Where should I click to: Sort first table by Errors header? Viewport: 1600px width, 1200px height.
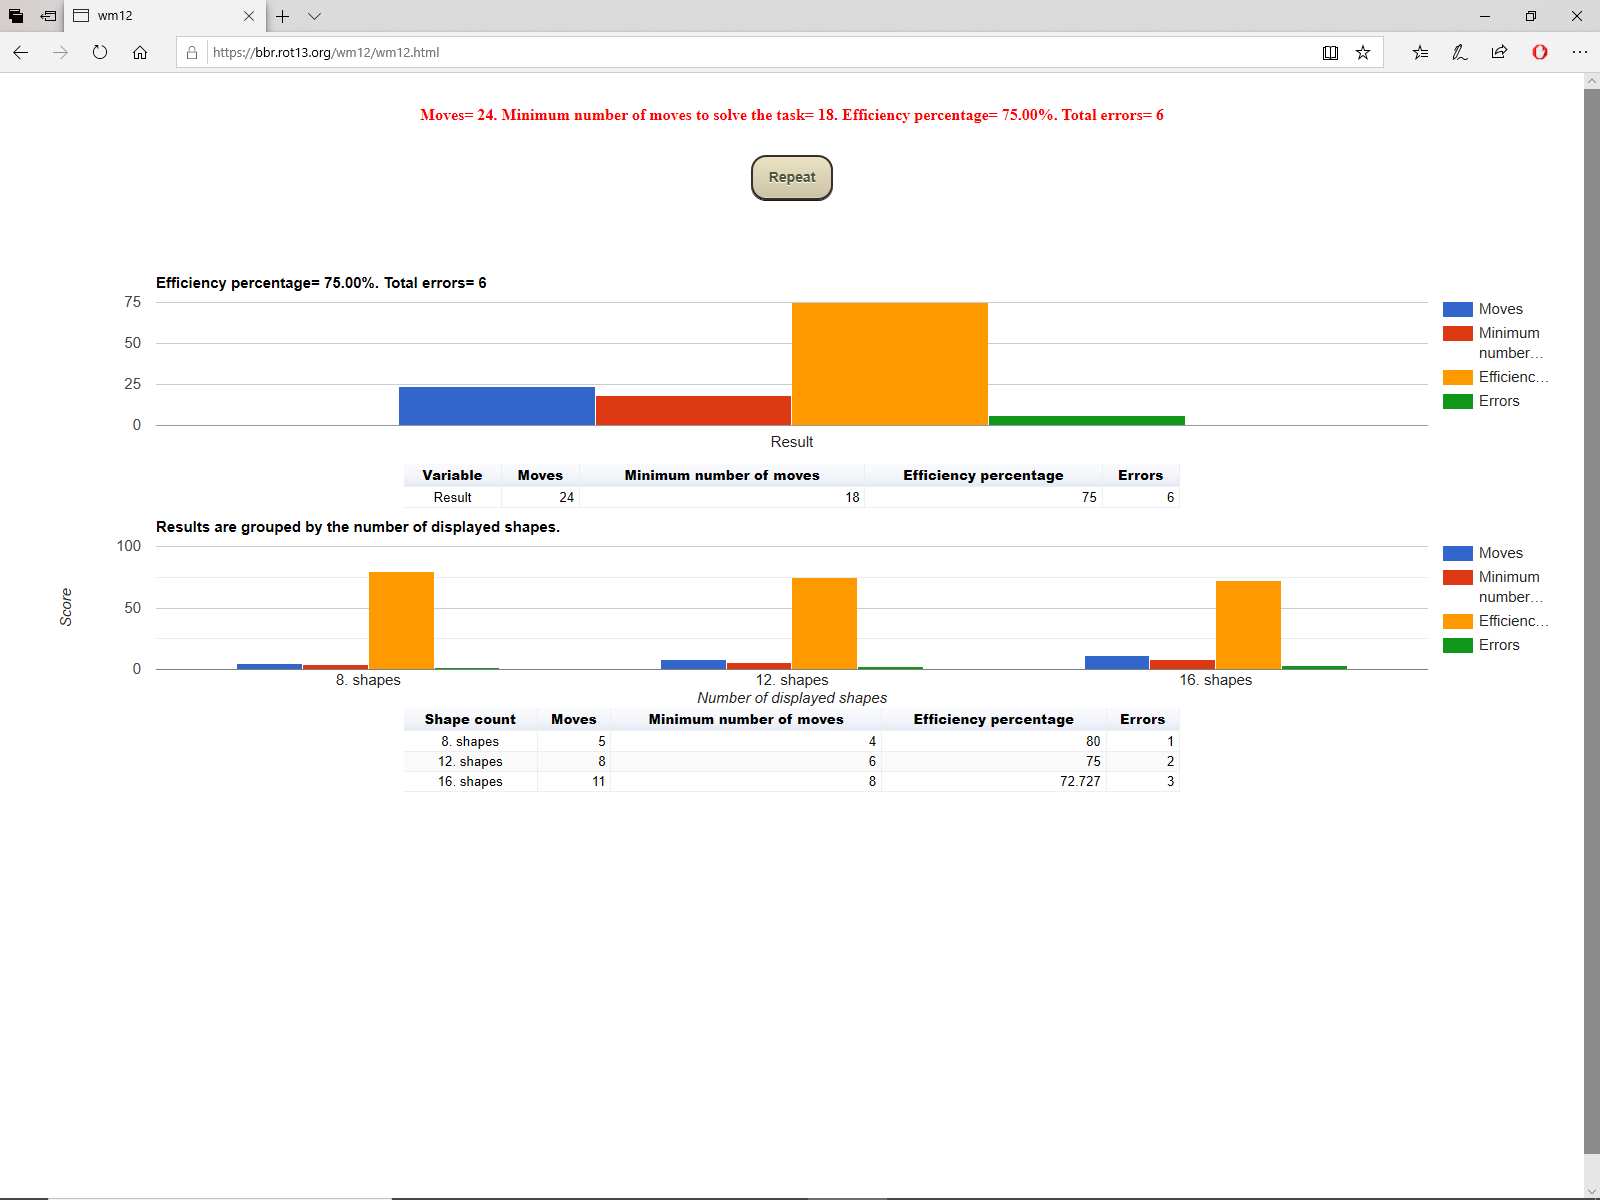tap(1140, 475)
